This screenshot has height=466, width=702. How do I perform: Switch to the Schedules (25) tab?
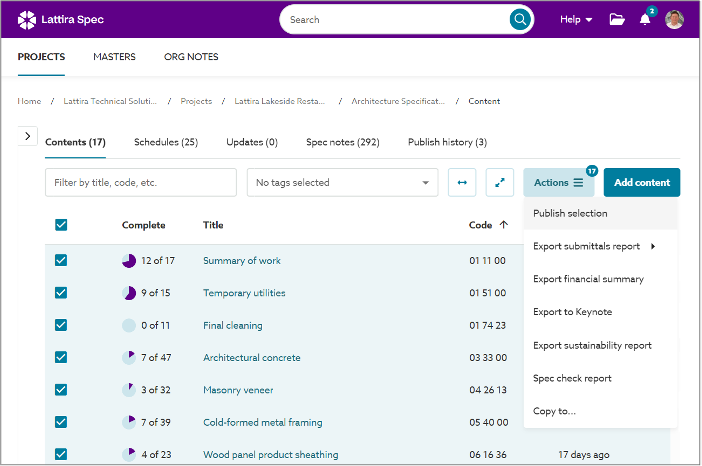(166, 142)
